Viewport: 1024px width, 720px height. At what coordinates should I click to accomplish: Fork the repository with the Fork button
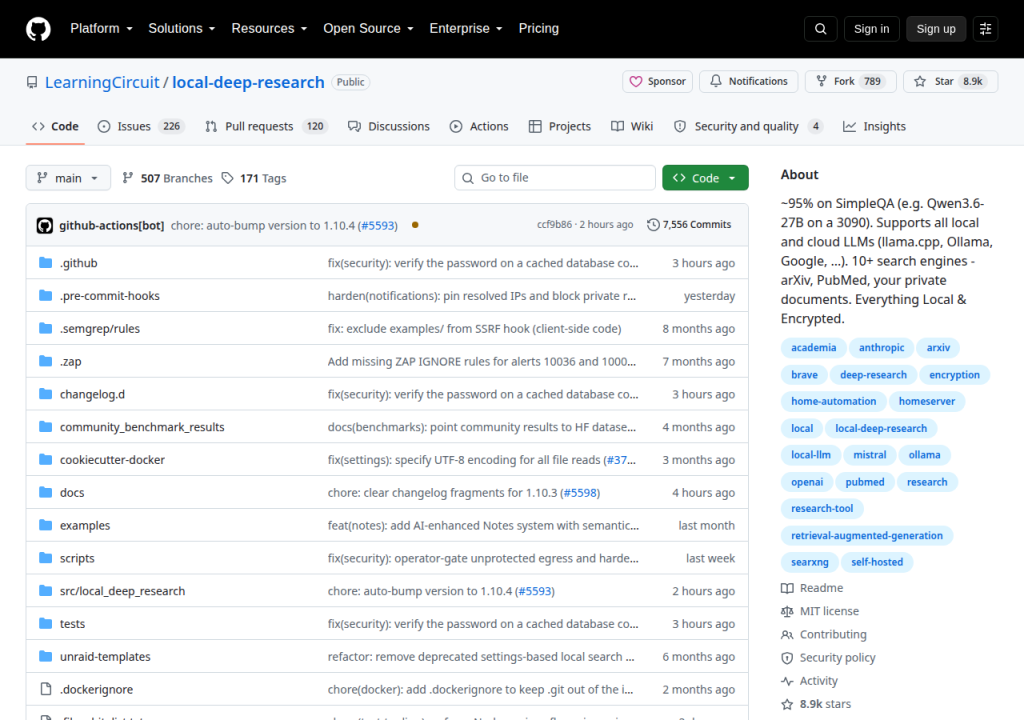coord(850,82)
